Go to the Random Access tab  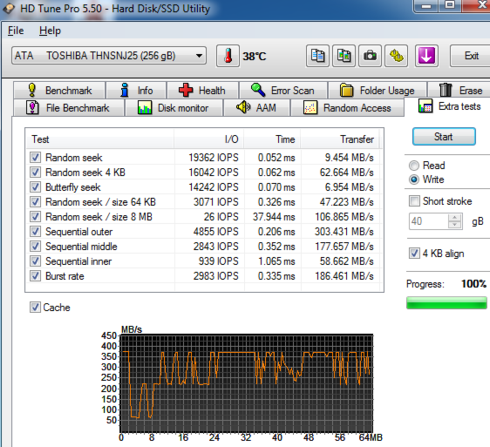[347, 108]
